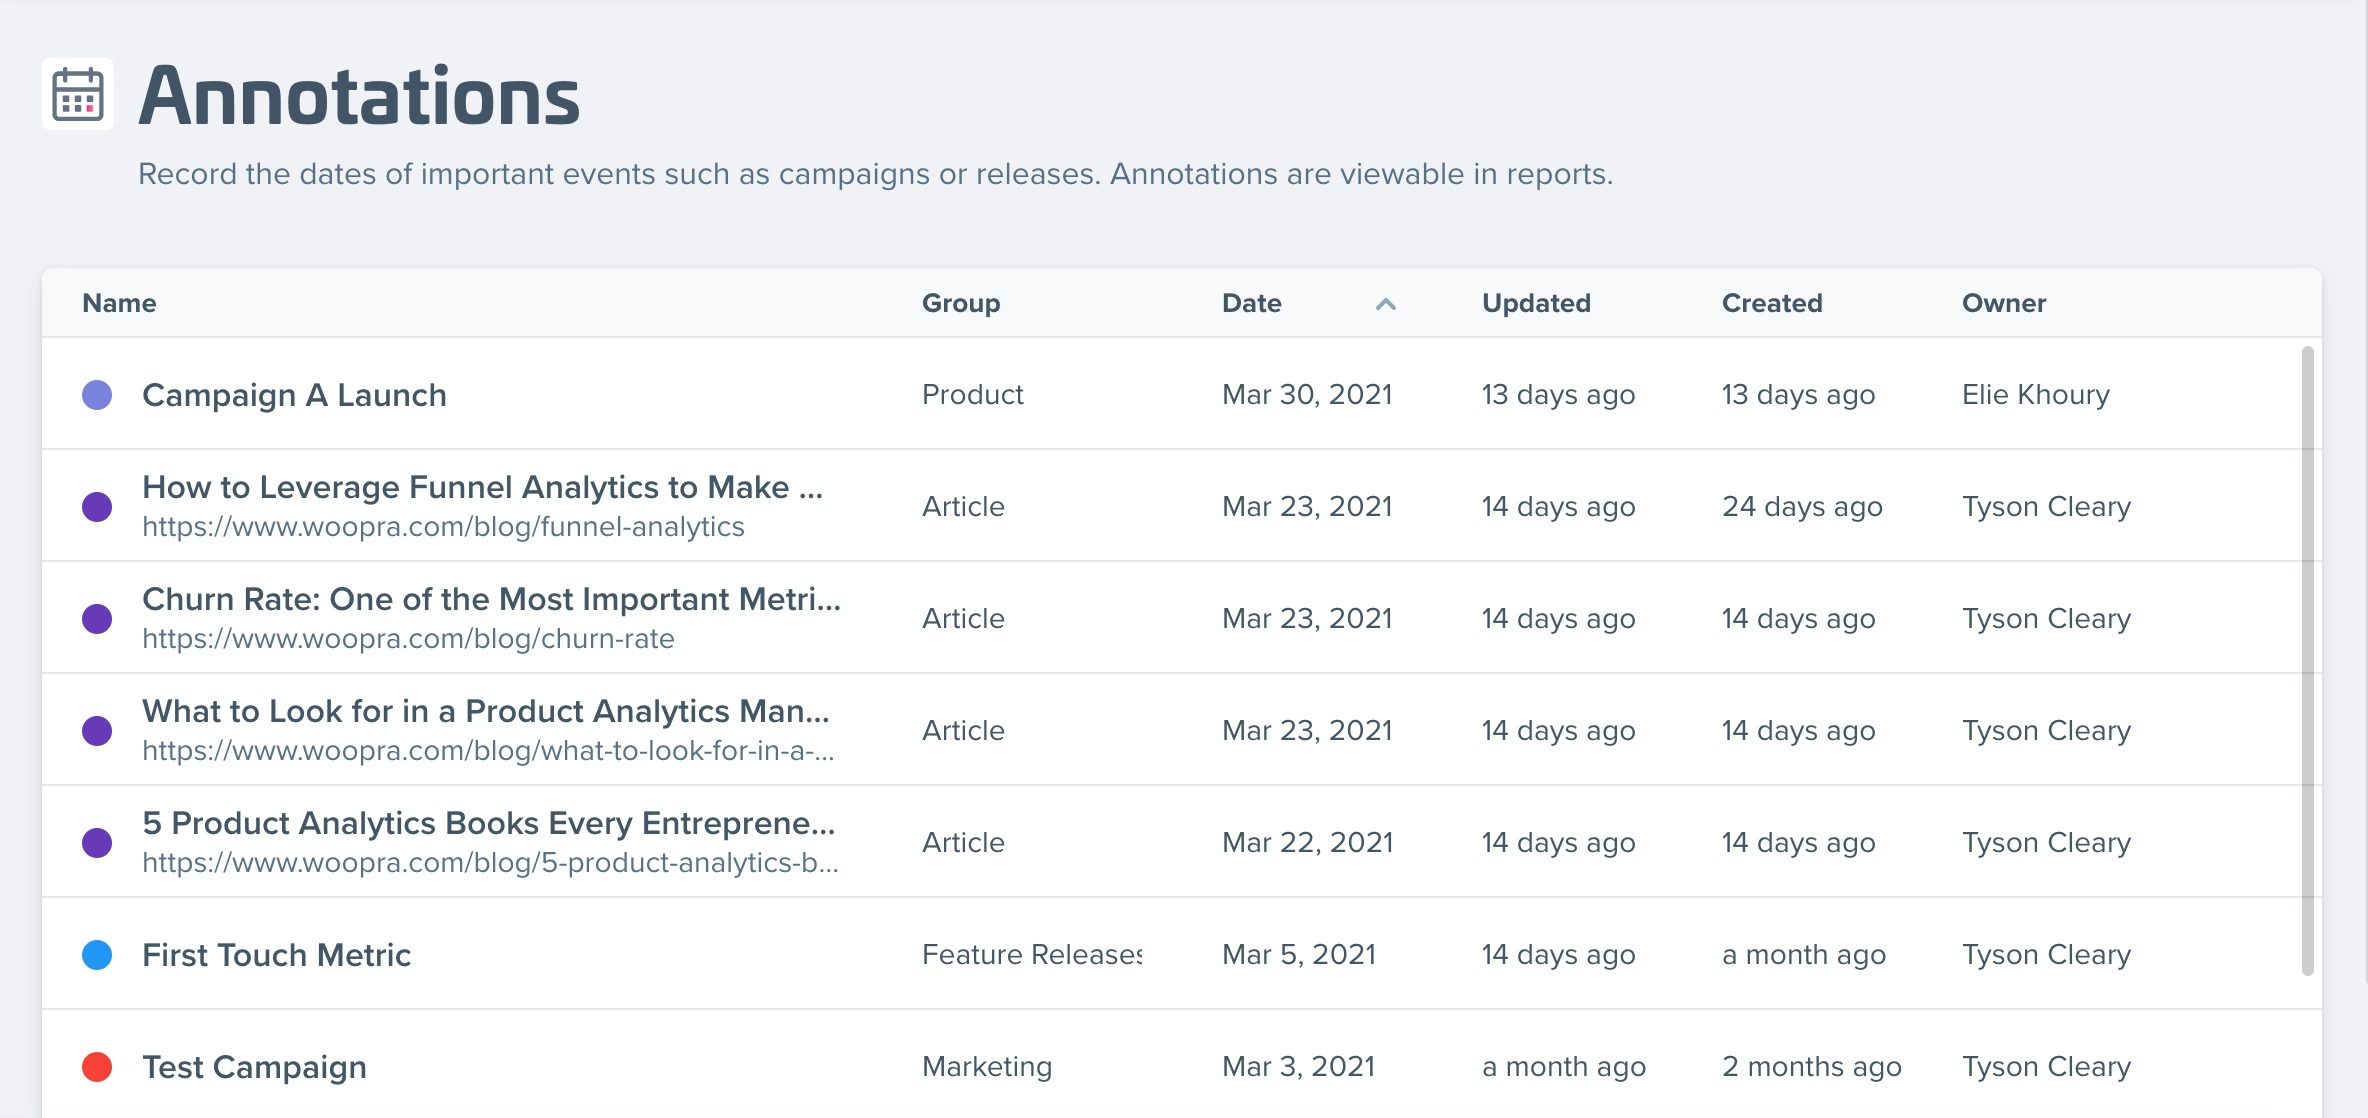Sort by the Name column header

pos(119,303)
